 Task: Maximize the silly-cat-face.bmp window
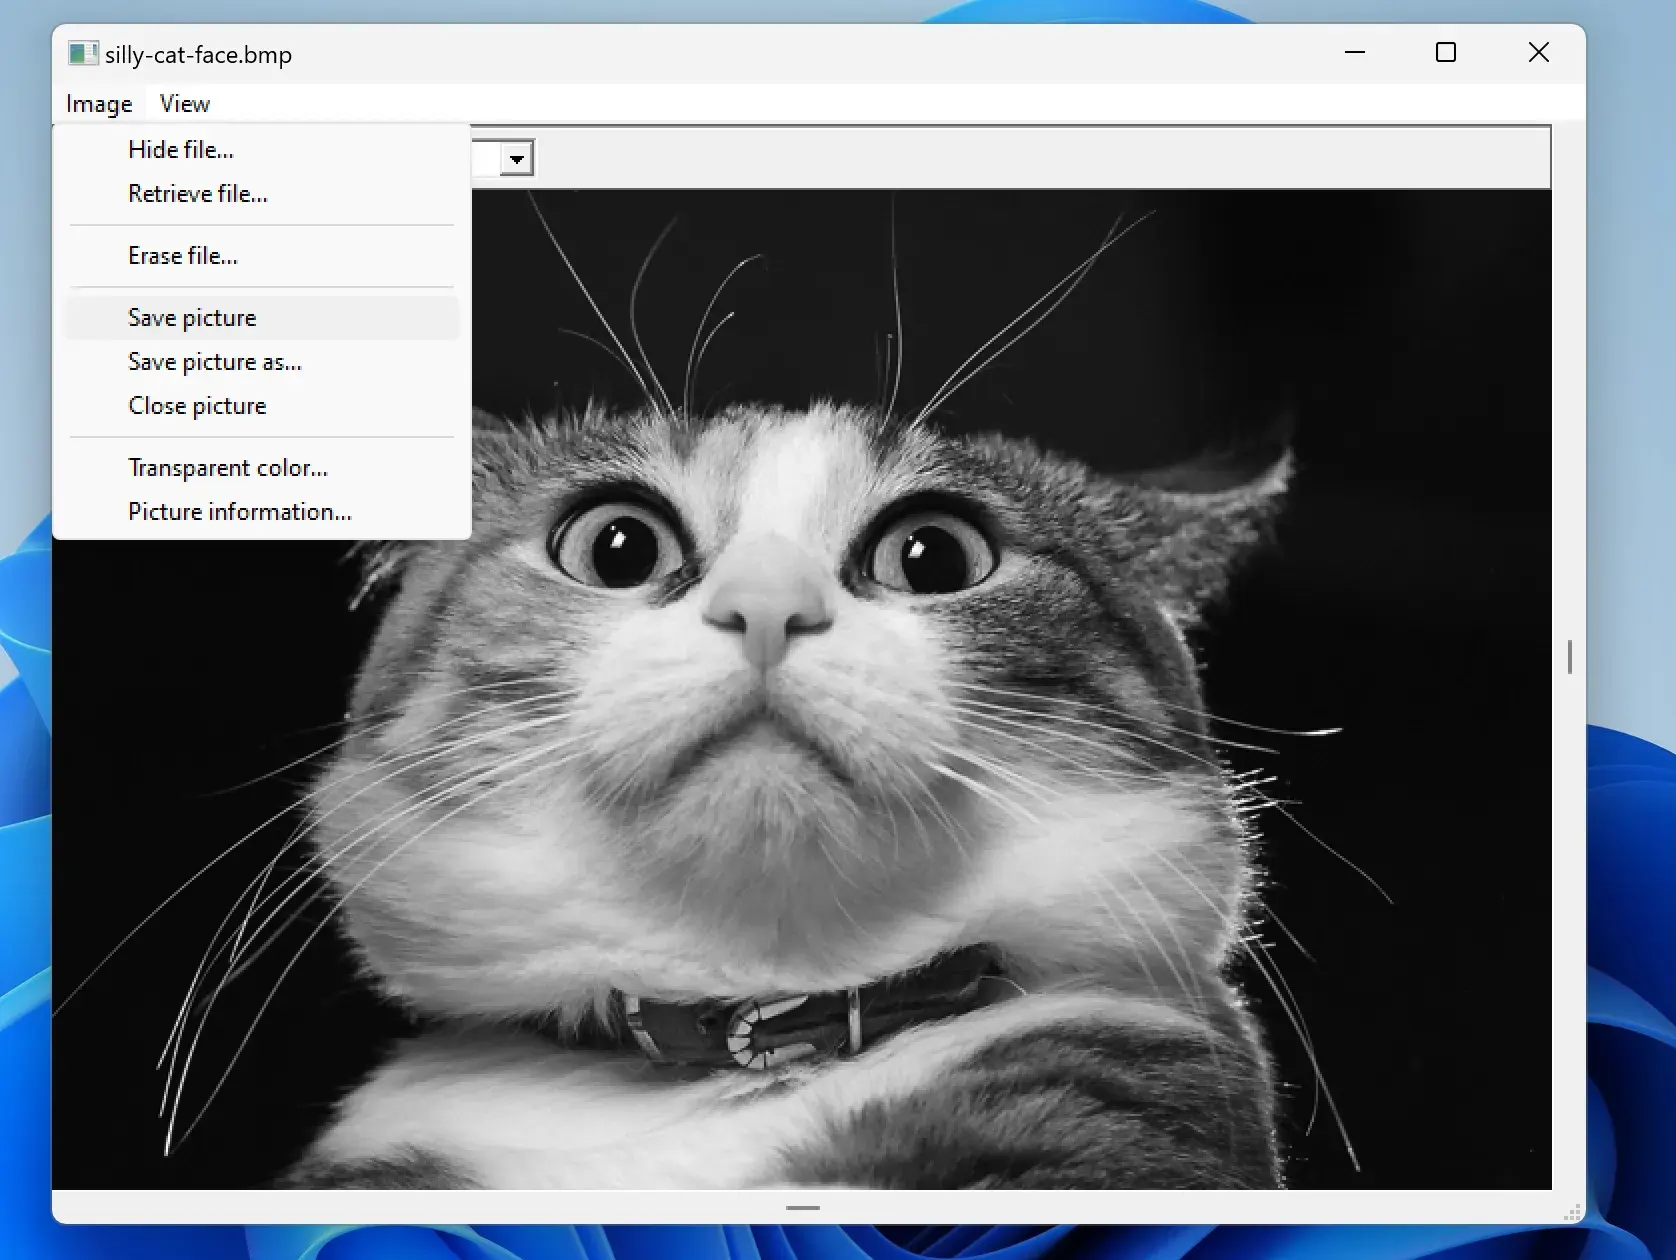(1446, 53)
